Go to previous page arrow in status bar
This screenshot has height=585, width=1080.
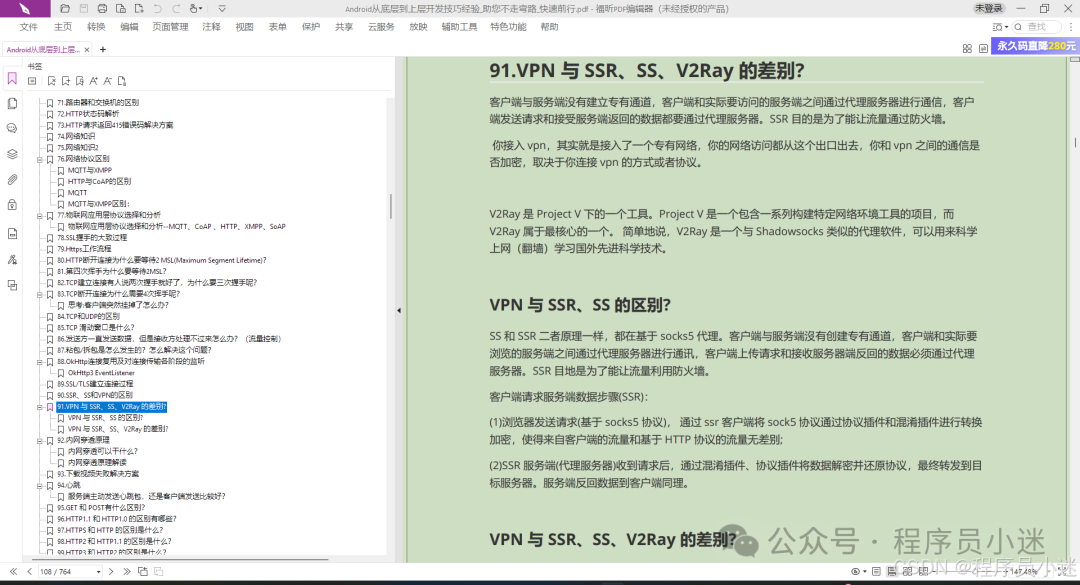click(30, 571)
